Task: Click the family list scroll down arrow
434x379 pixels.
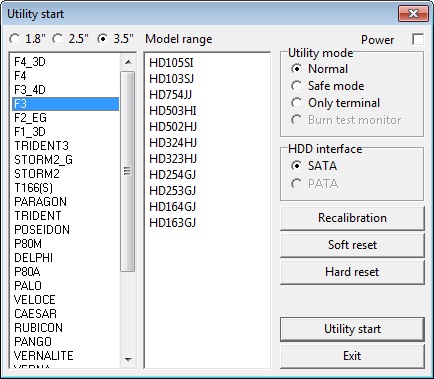Action: (128, 359)
